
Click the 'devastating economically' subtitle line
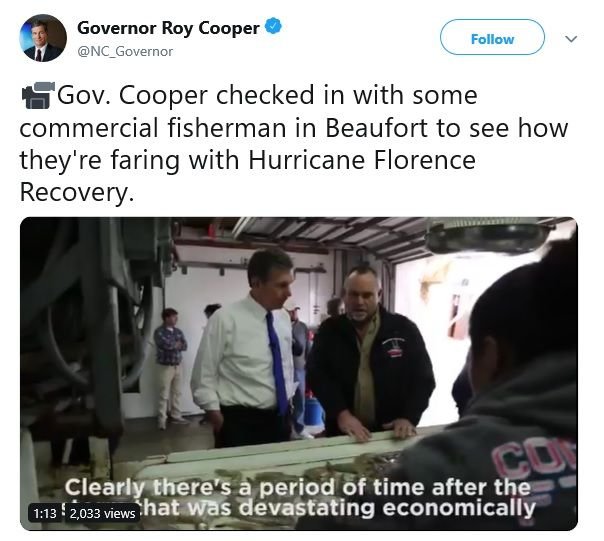click(x=386, y=508)
